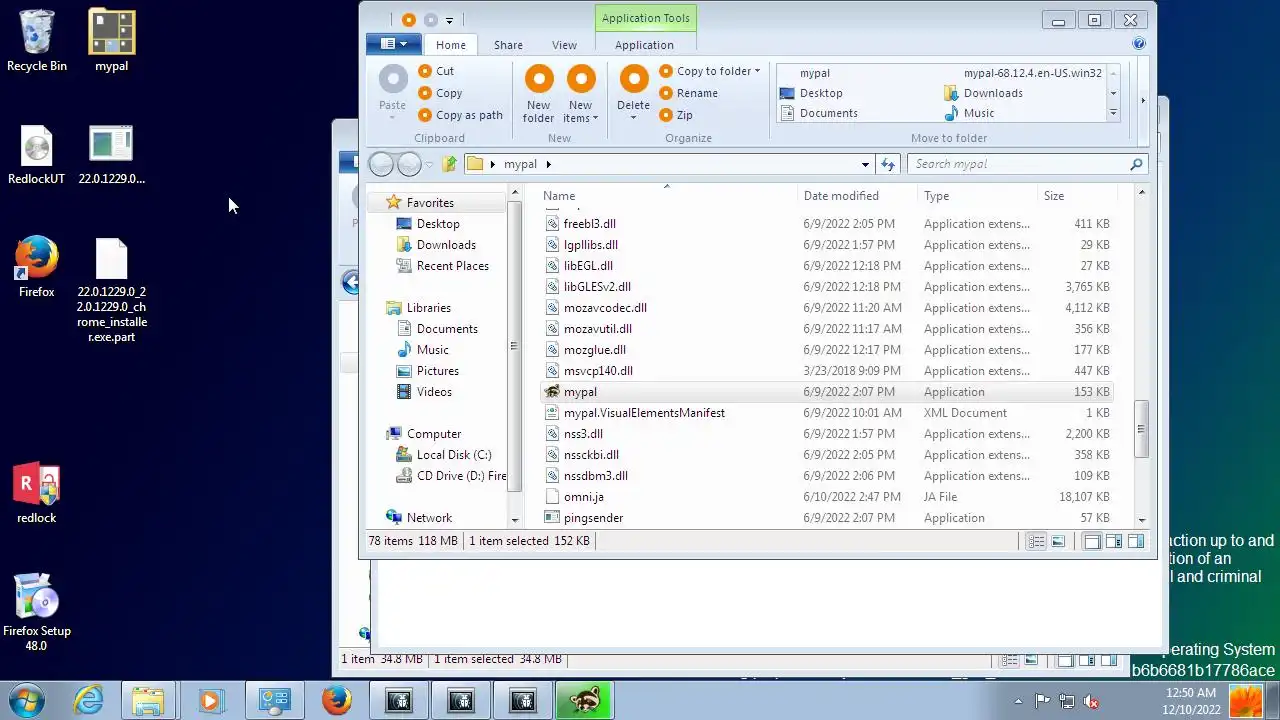1280x720 pixels.
Task: Click Copy as path in the ribbon
Action: click(x=460, y=115)
